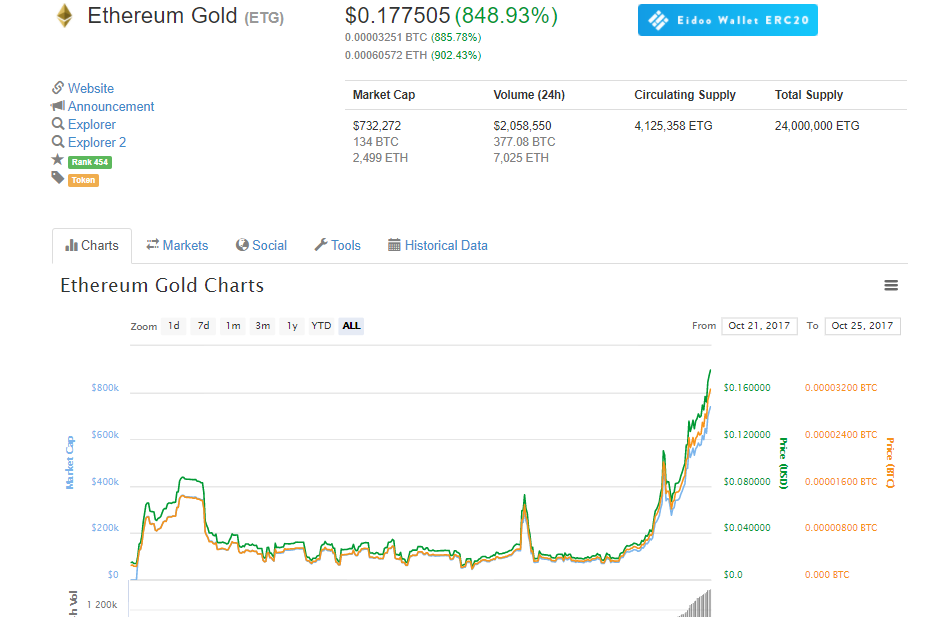This screenshot has height=617, width=941.
Task: Set chart zoom to 7d
Action: 203,326
